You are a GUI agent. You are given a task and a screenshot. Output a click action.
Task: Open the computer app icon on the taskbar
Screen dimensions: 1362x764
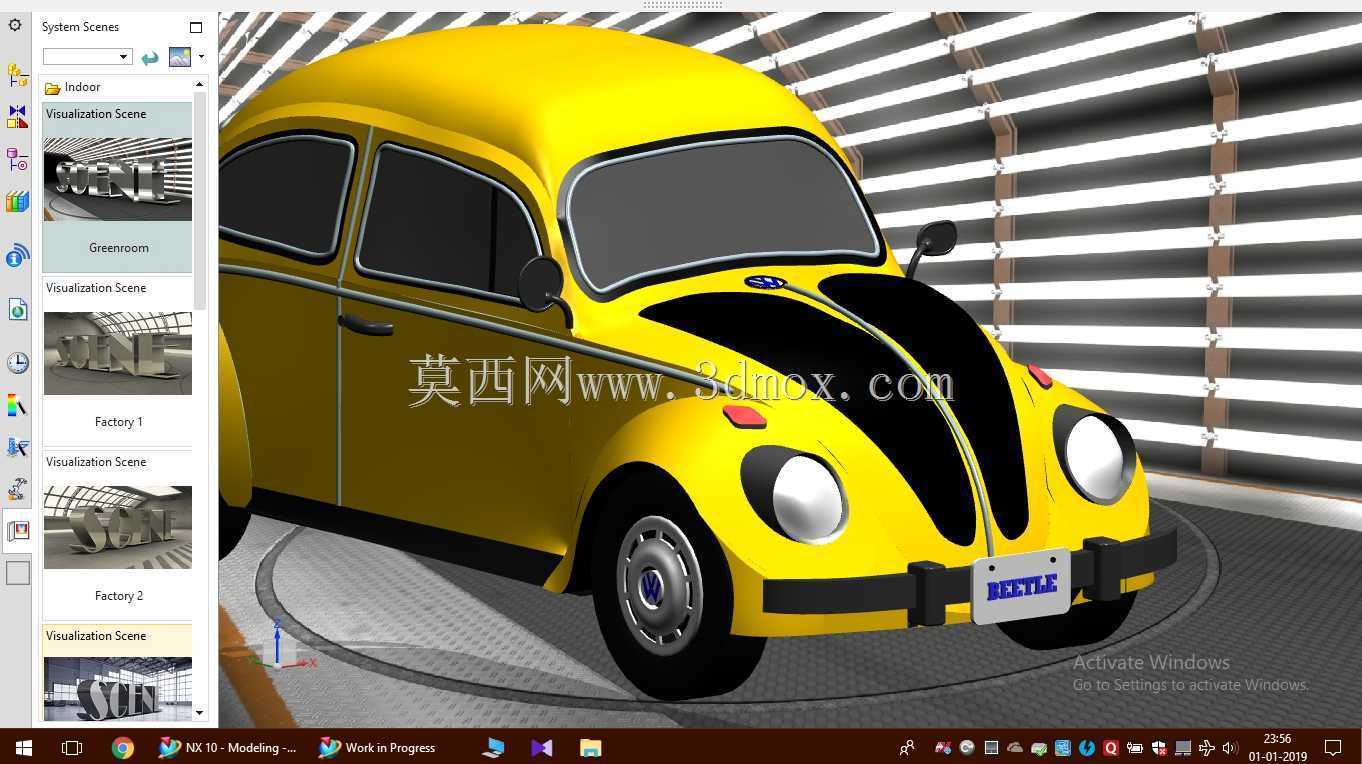click(x=493, y=747)
